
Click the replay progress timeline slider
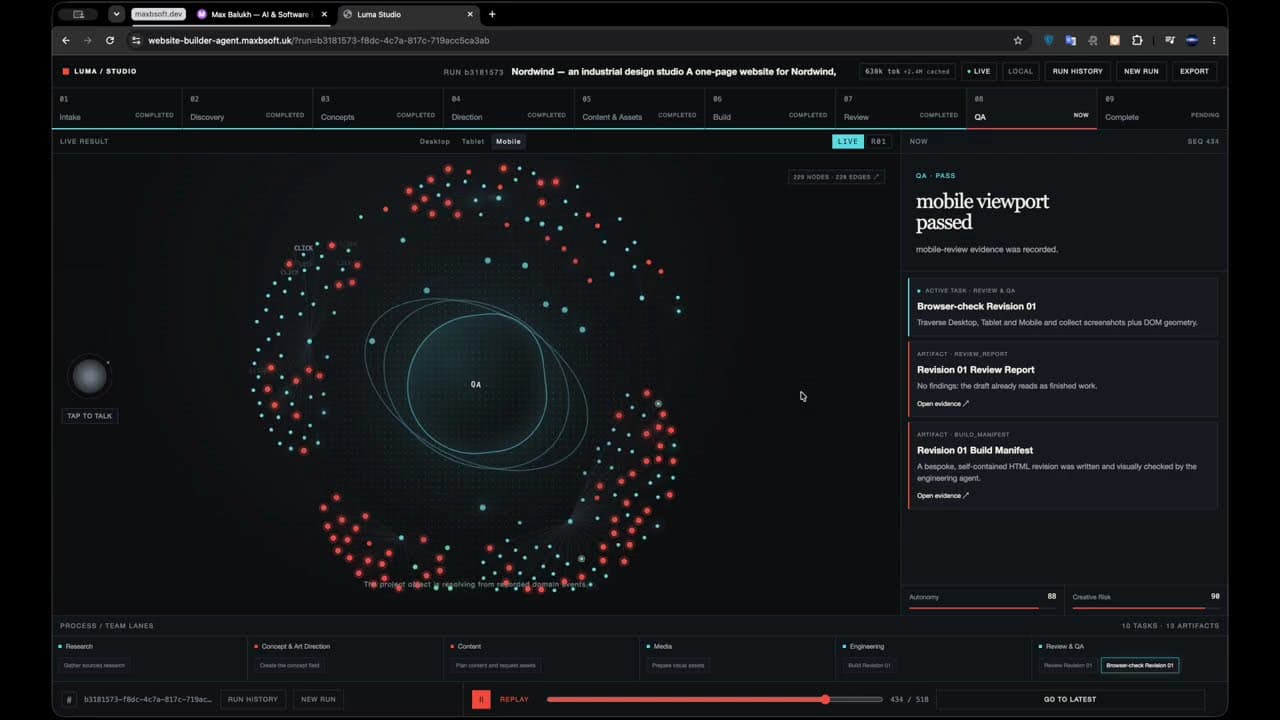click(x=714, y=699)
